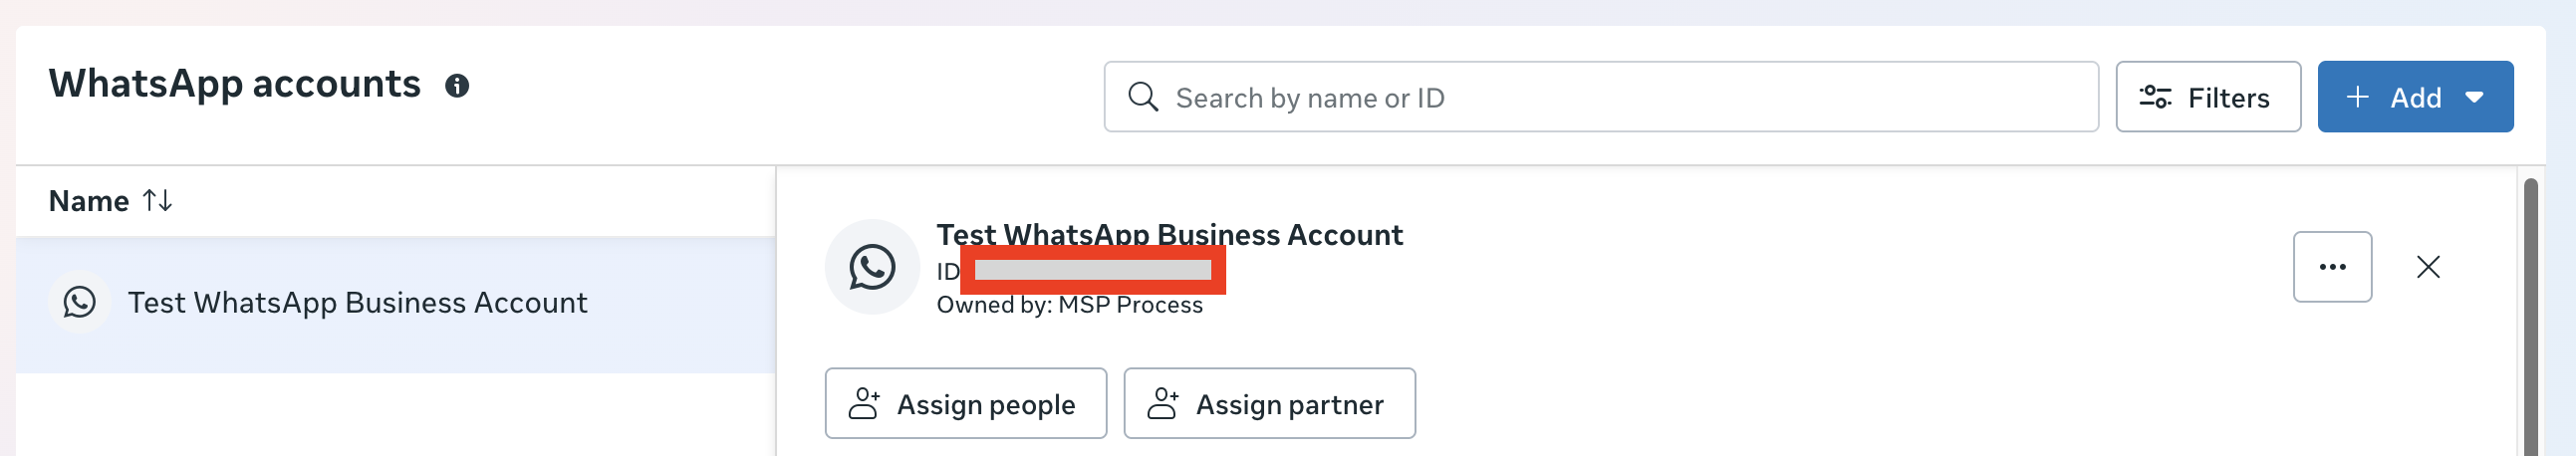Click the large WhatsApp avatar in details
This screenshot has height=456, width=2576.
point(872,267)
